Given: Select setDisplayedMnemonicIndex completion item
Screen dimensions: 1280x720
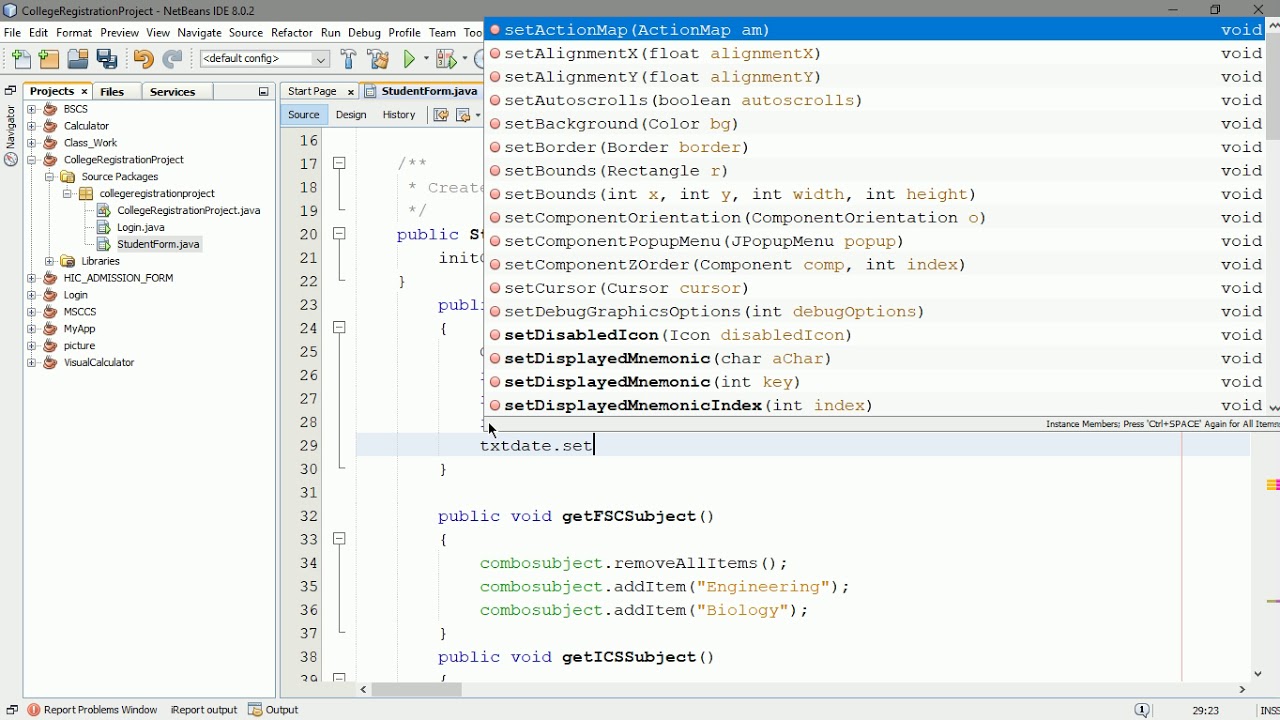Looking at the screenshot, I should pos(875,405).
